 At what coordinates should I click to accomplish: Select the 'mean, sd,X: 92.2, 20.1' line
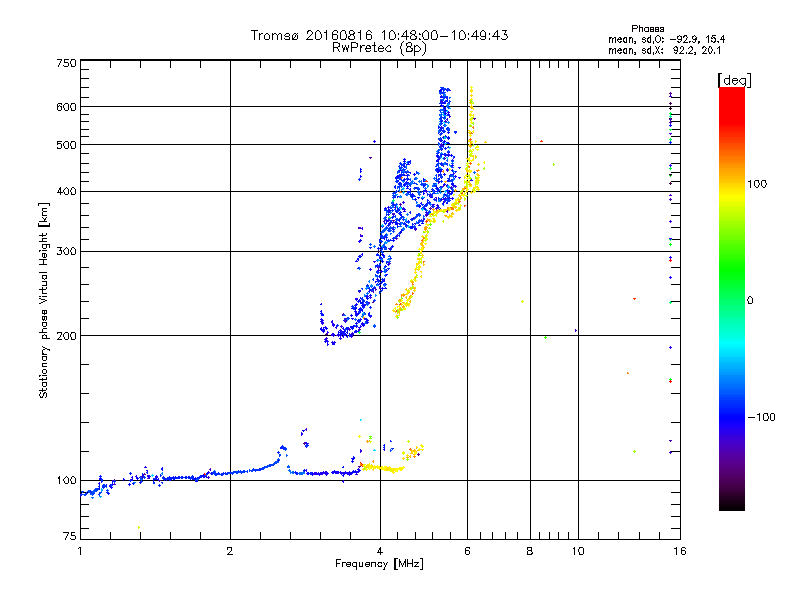[664, 50]
